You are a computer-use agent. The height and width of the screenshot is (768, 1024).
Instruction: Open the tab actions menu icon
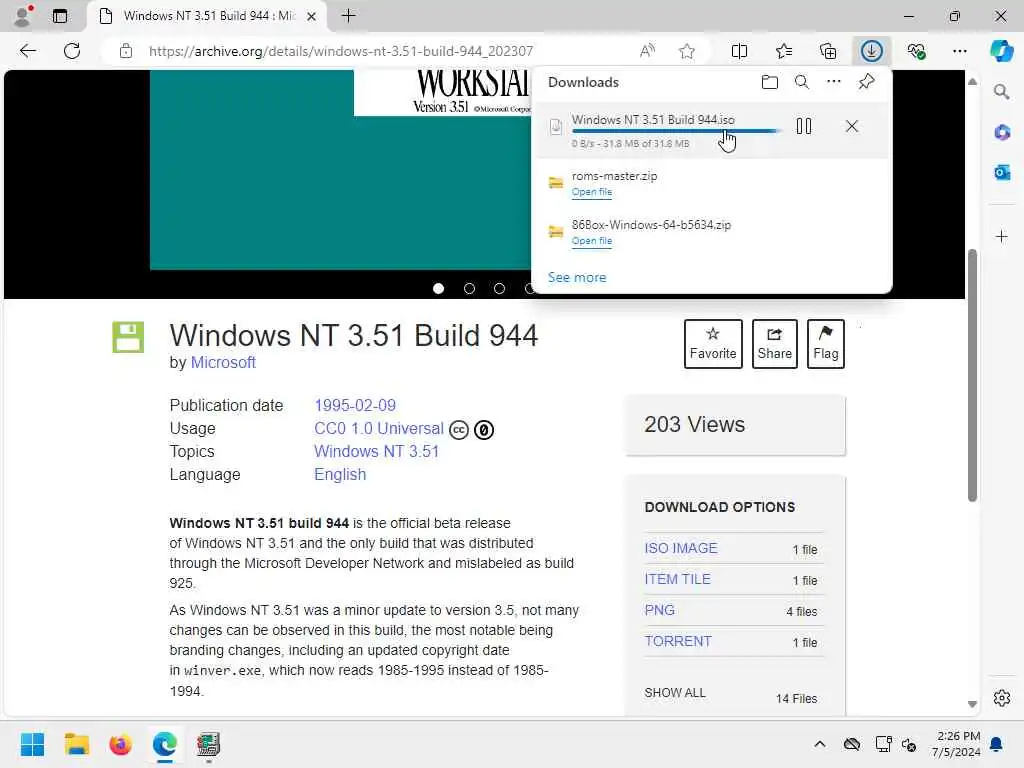60,16
